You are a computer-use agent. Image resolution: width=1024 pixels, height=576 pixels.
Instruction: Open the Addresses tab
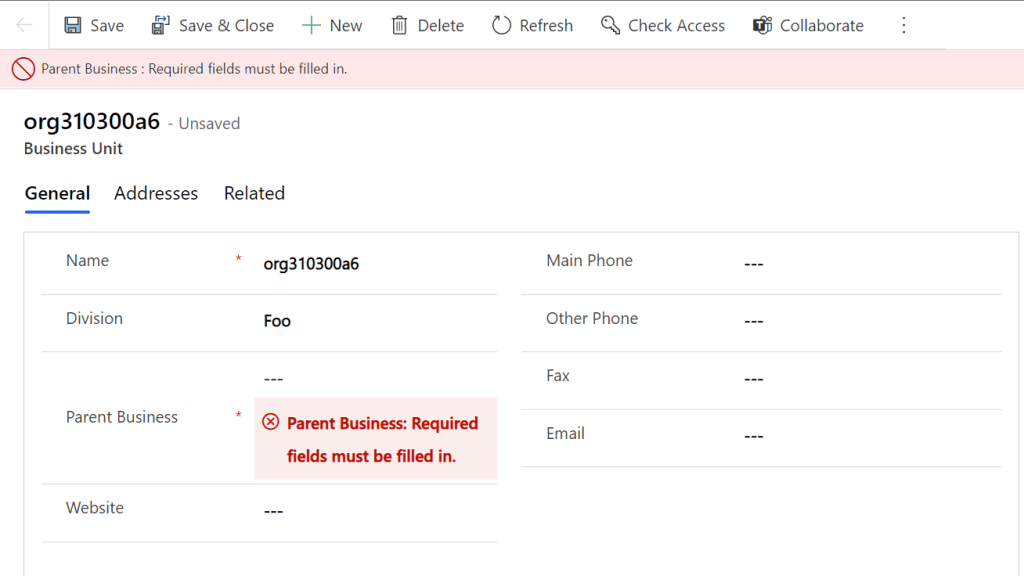[x=156, y=193]
